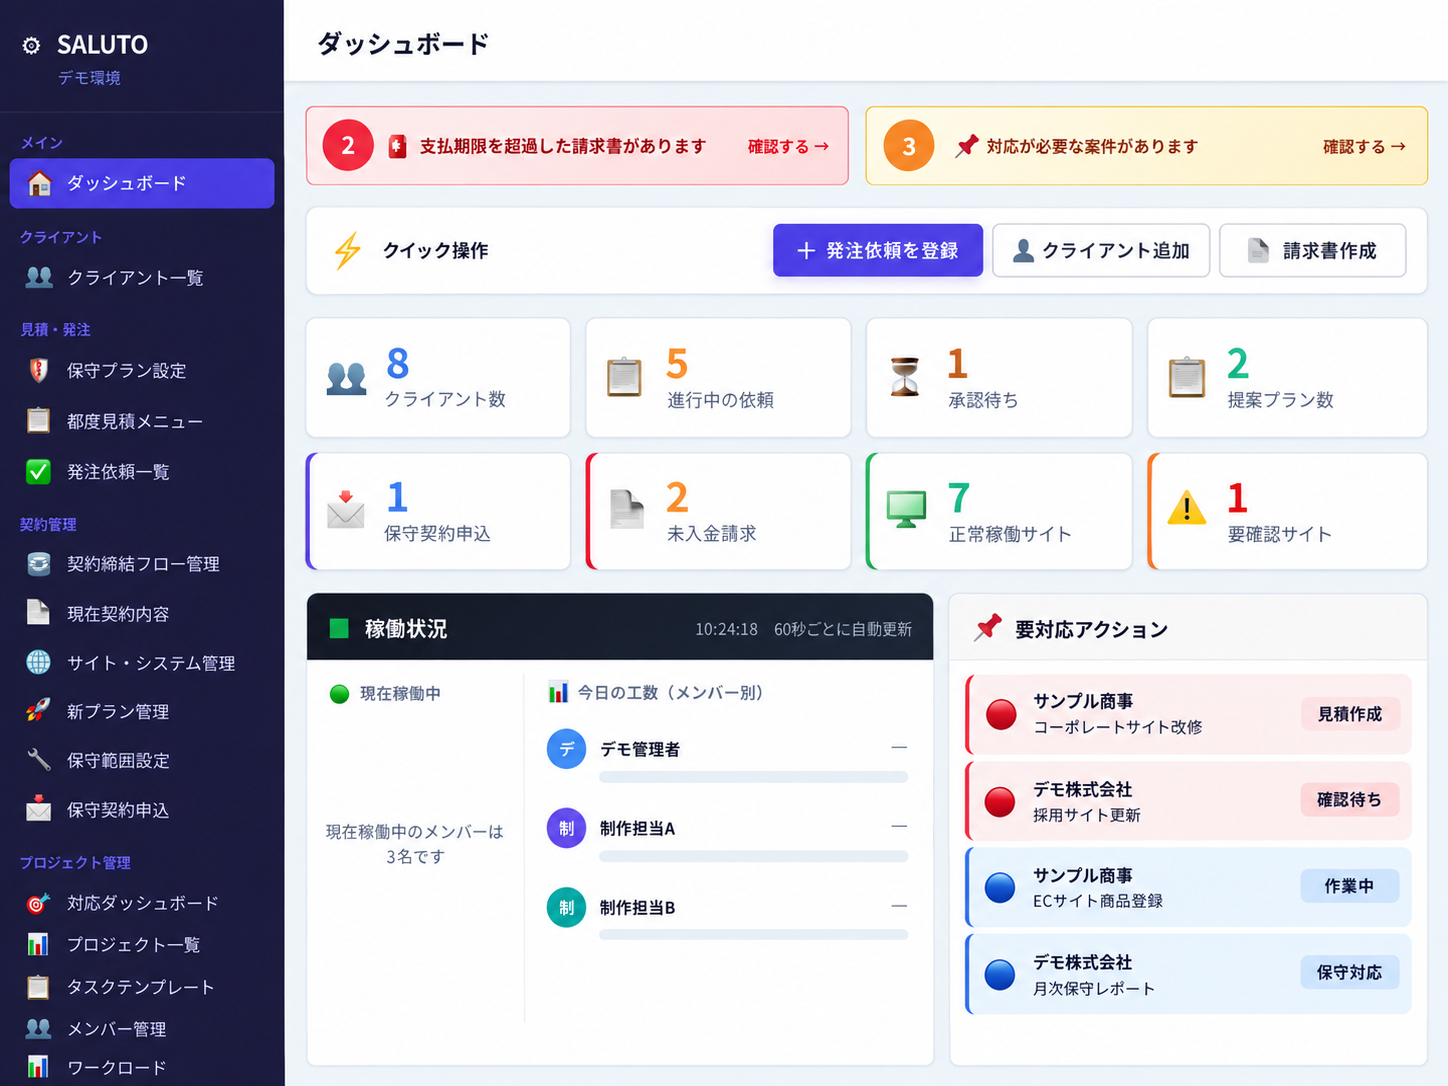1448x1086 pixels.
Task: Follow 確認する link on 対応が必要な案件 alert
Action: [1364, 146]
